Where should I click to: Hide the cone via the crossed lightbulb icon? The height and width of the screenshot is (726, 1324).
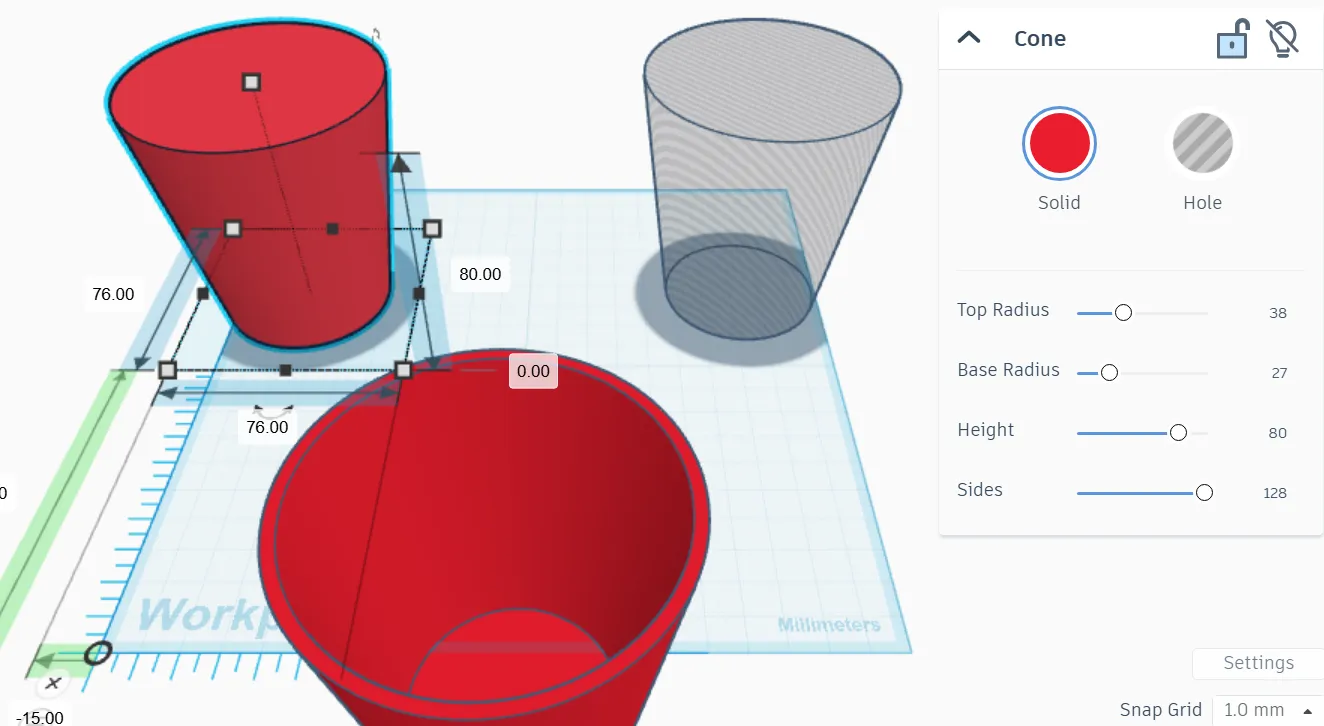(x=1281, y=38)
